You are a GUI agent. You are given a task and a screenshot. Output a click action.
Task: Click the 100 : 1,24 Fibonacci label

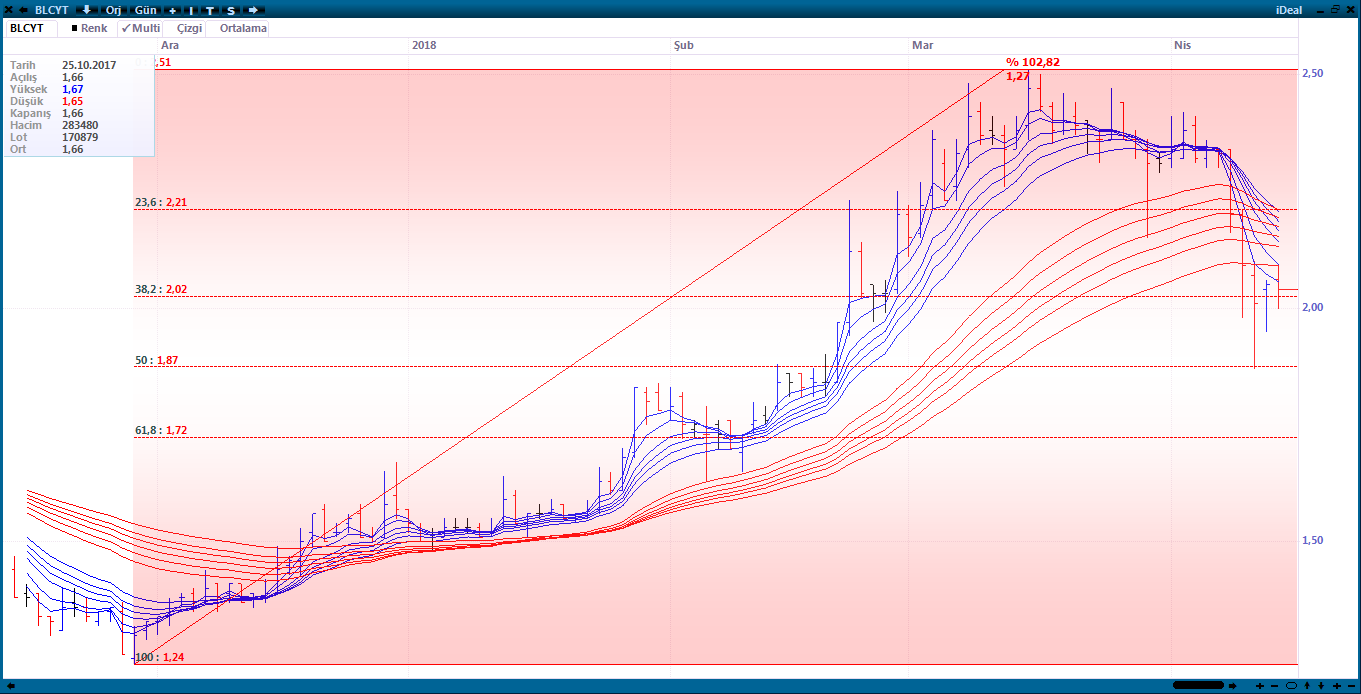coord(159,657)
